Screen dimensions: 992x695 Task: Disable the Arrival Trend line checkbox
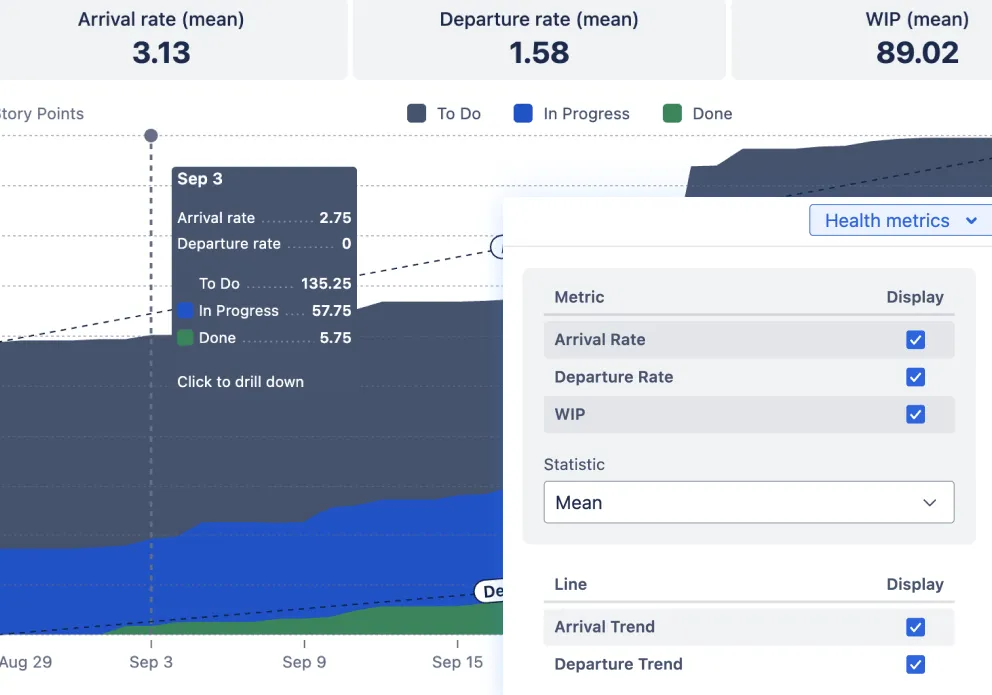(x=915, y=627)
